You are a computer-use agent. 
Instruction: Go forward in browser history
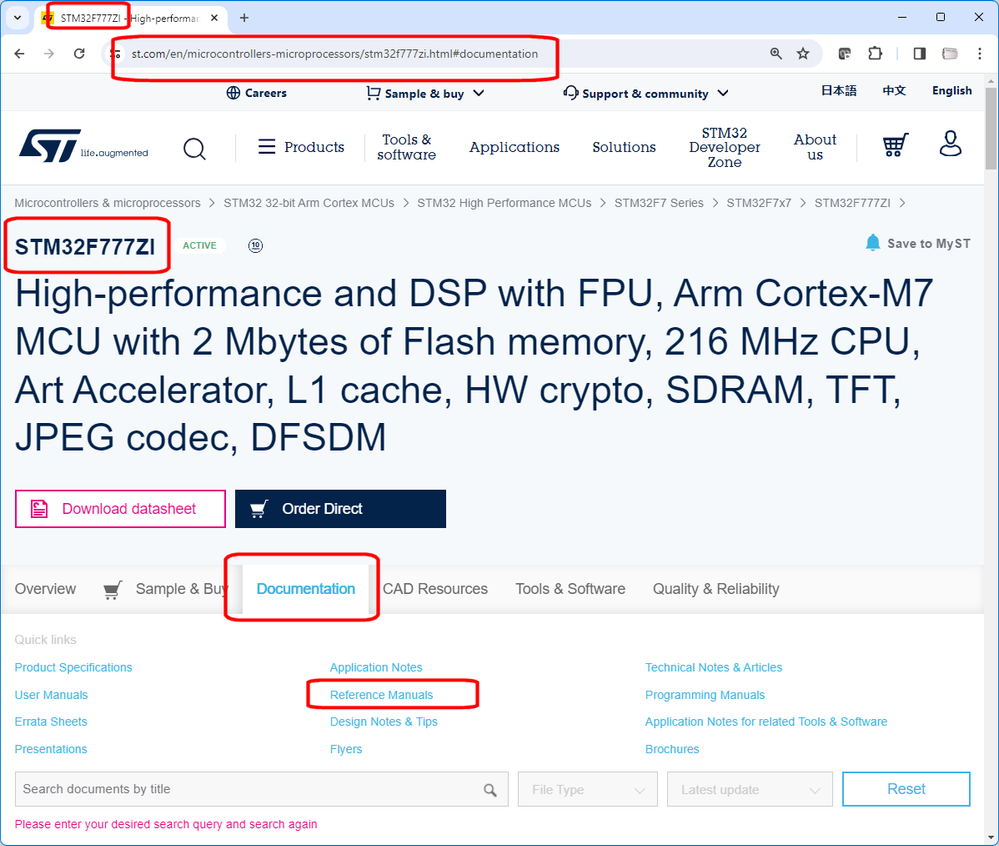[x=49, y=54]
